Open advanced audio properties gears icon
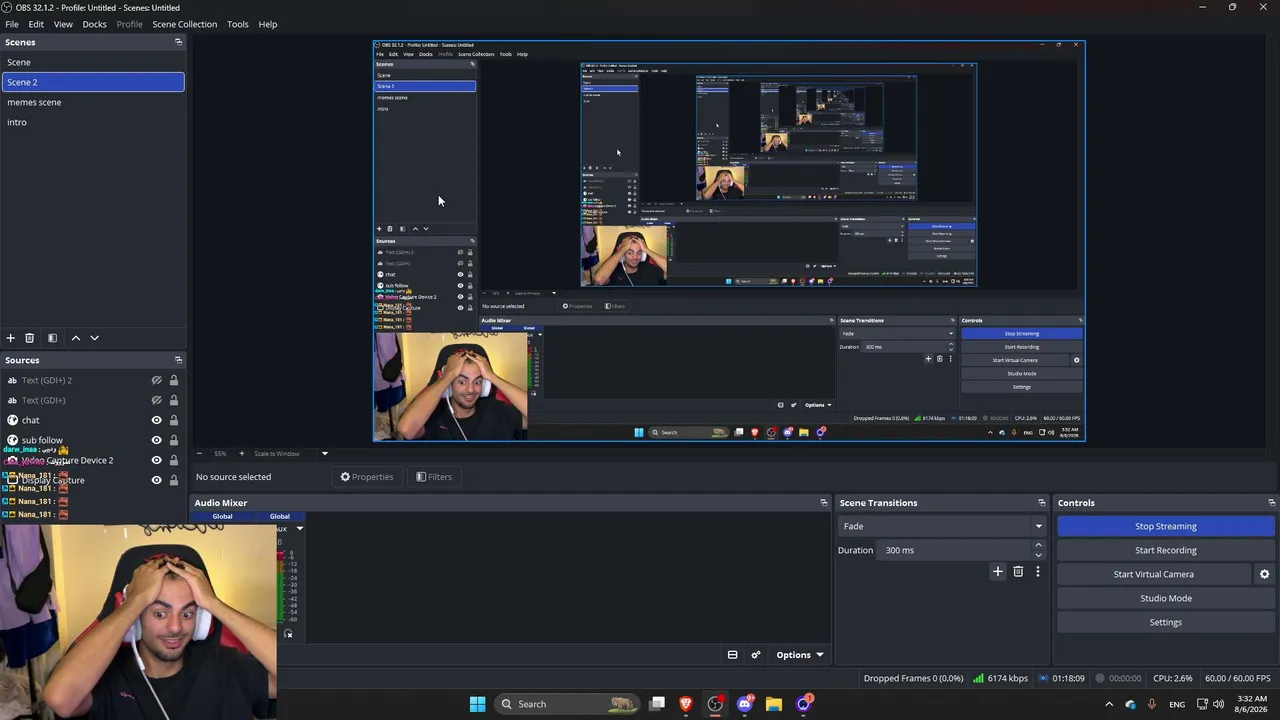Viewport: 1280px width, 720px height. pyautogui.click(x=756, y=655)
